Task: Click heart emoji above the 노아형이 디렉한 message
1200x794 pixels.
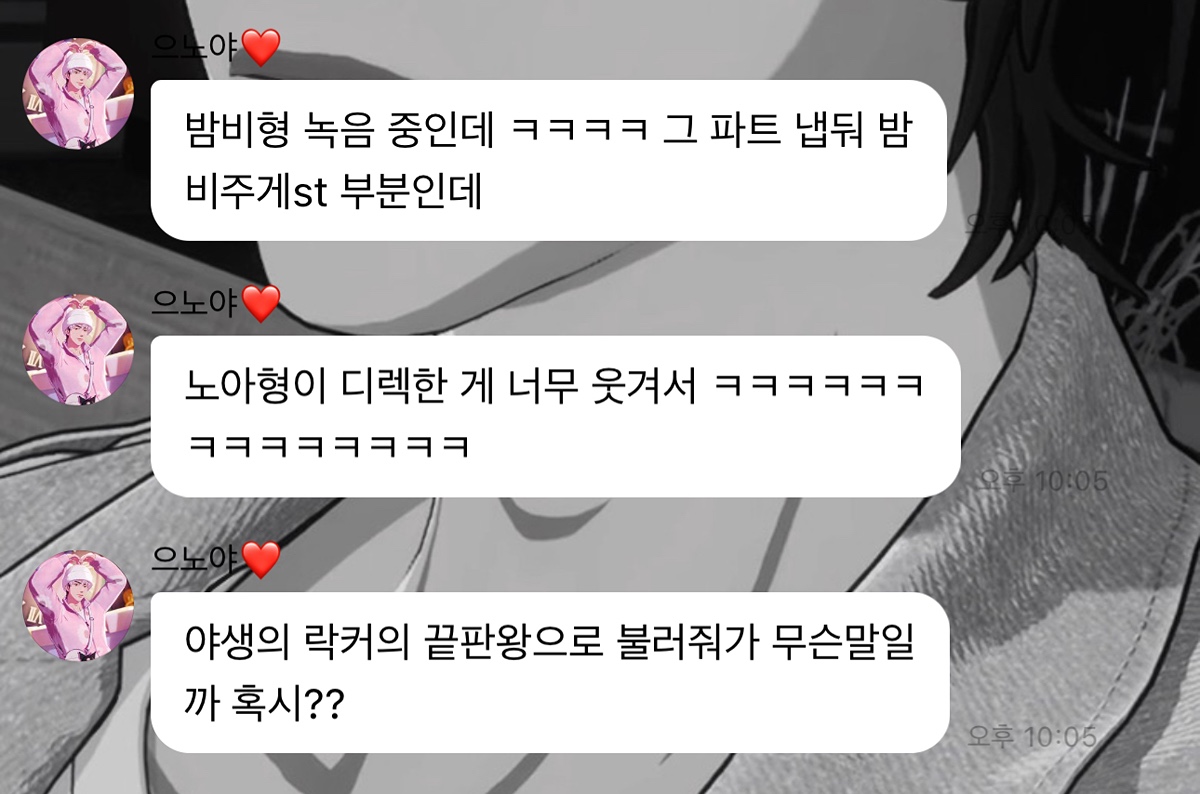Action: pyautogui.click(x=260, y=303)
